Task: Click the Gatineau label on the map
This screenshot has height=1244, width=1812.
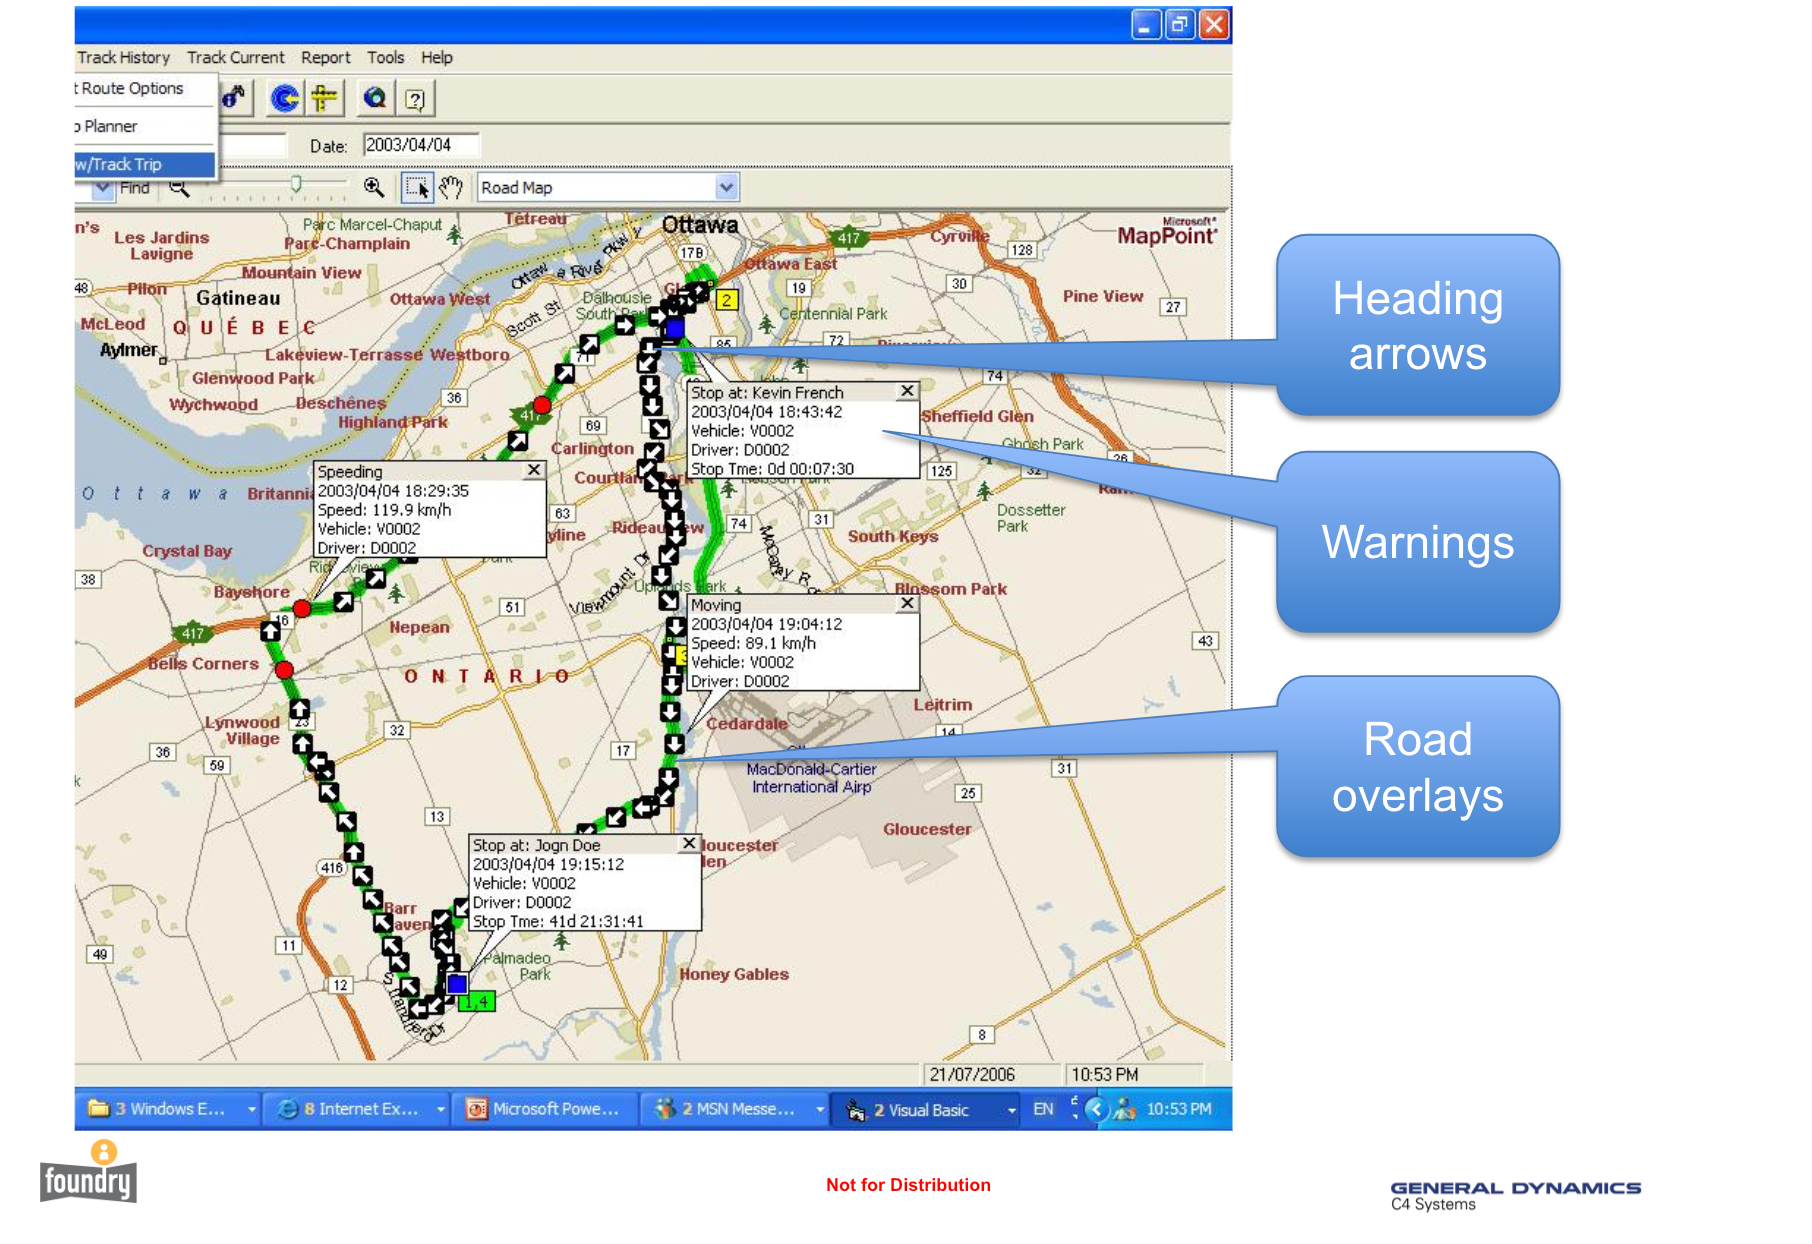Action: [x=238, y=298]
